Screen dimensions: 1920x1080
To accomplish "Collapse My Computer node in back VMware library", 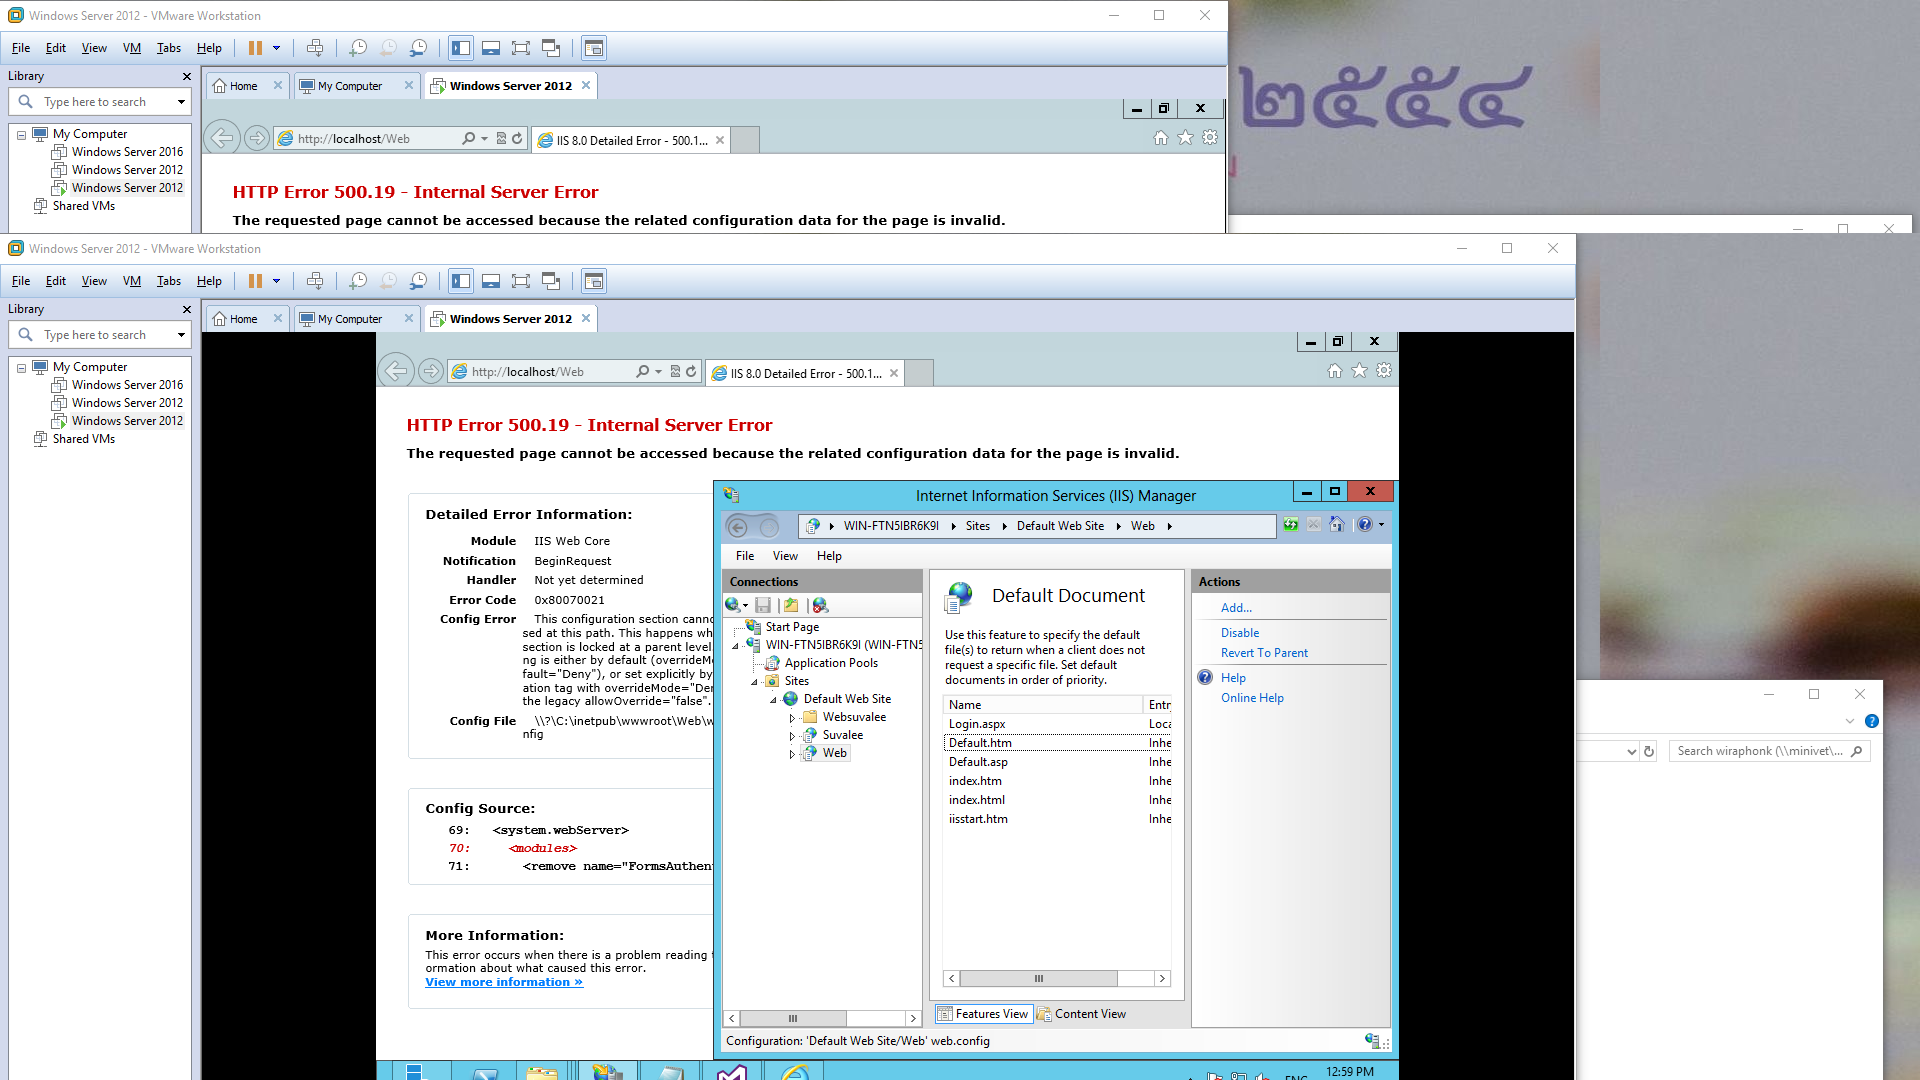I will click(22, 134).
